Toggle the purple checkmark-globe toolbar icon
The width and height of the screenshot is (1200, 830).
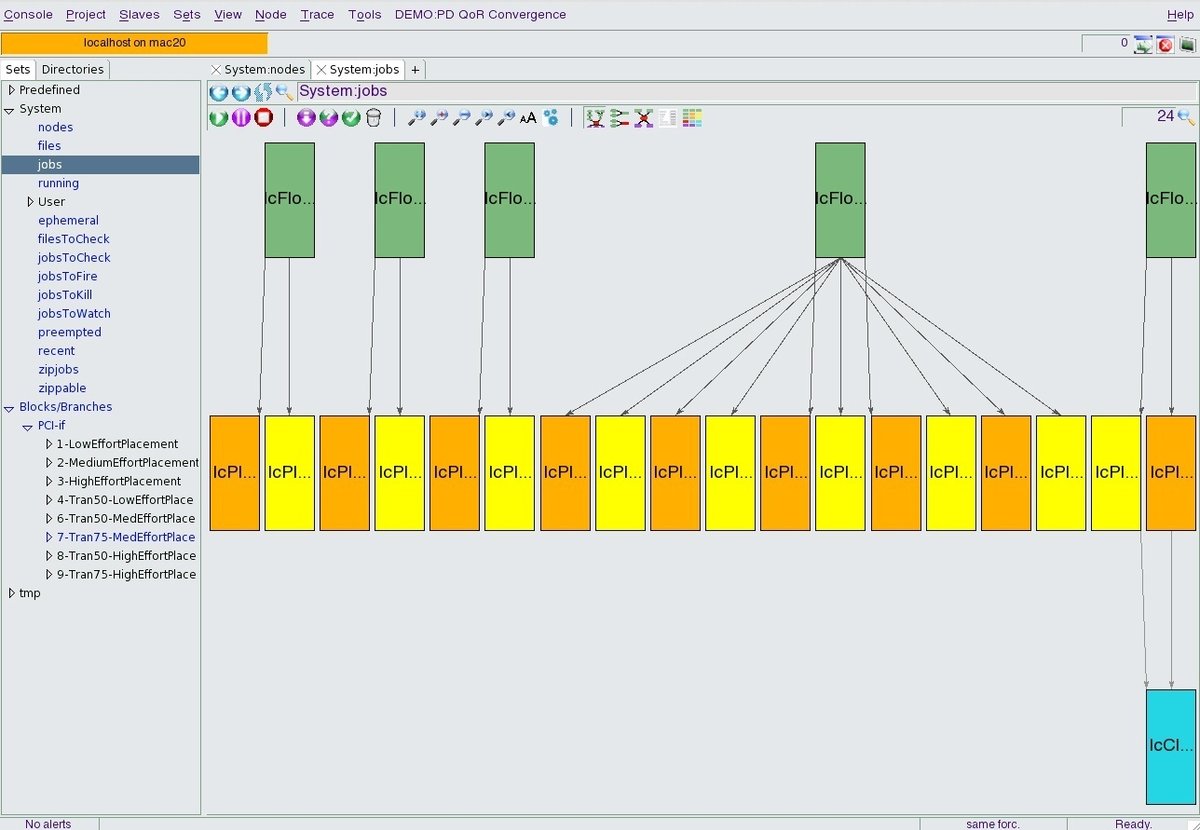click(328, 118)
